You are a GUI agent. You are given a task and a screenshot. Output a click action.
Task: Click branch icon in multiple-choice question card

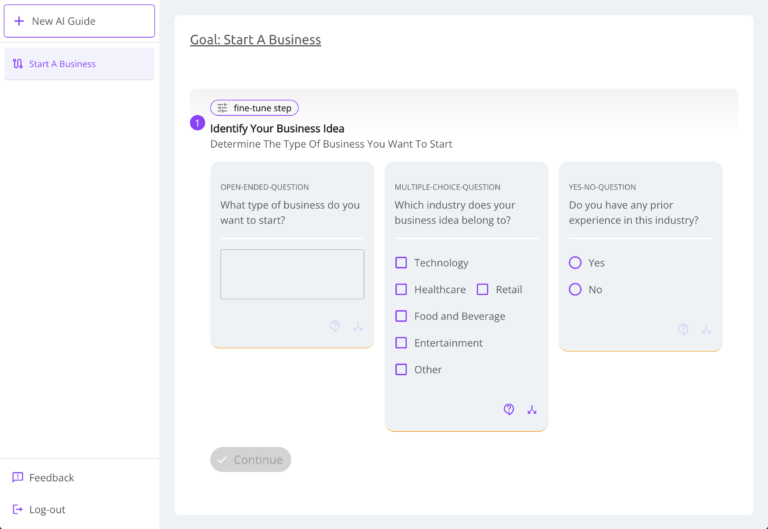[532, 409]
